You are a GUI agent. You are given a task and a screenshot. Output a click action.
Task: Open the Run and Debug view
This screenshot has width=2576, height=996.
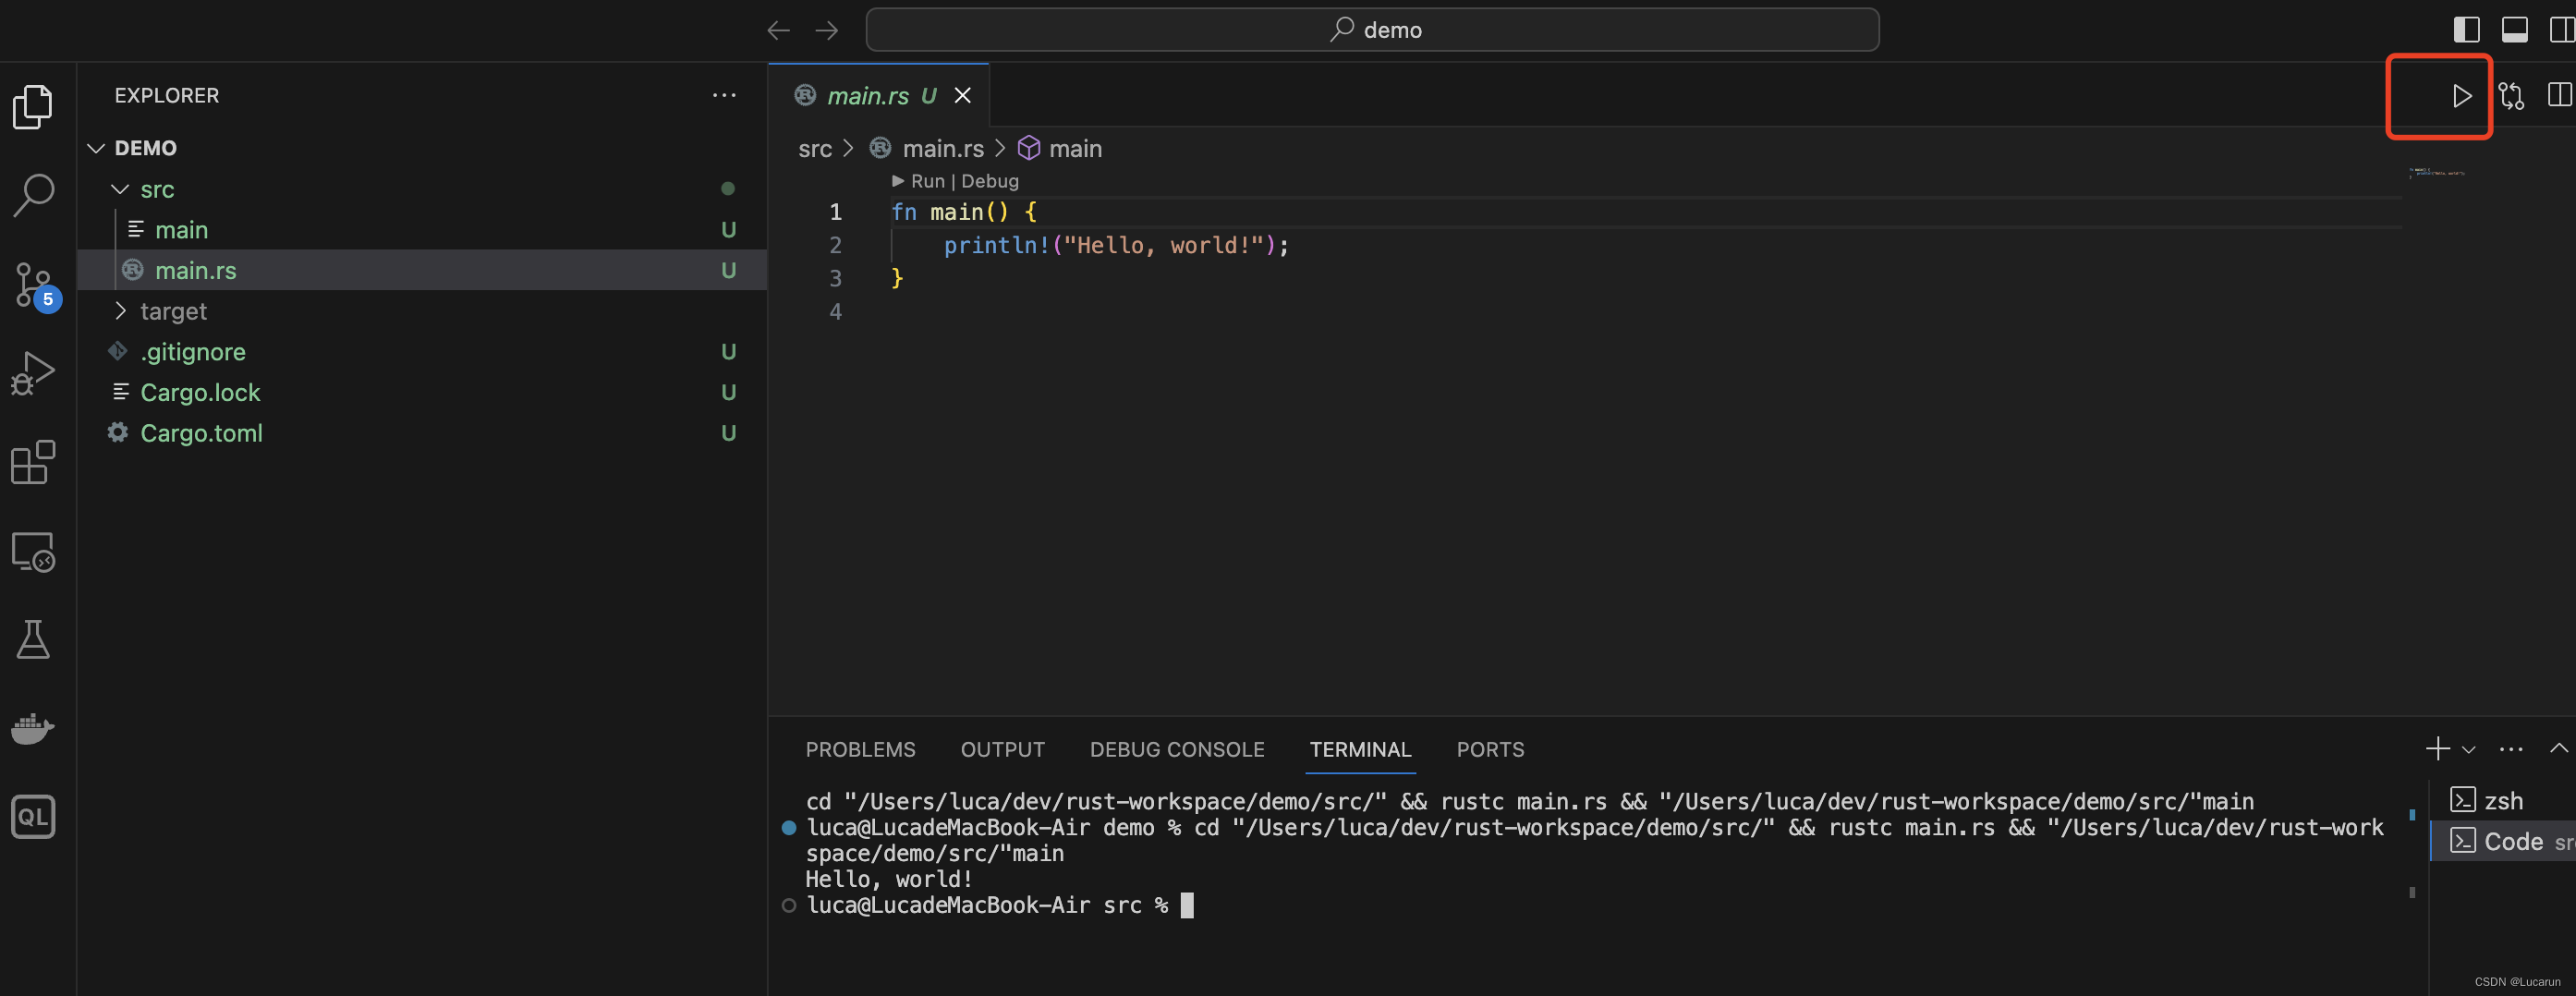pos(33,372)
